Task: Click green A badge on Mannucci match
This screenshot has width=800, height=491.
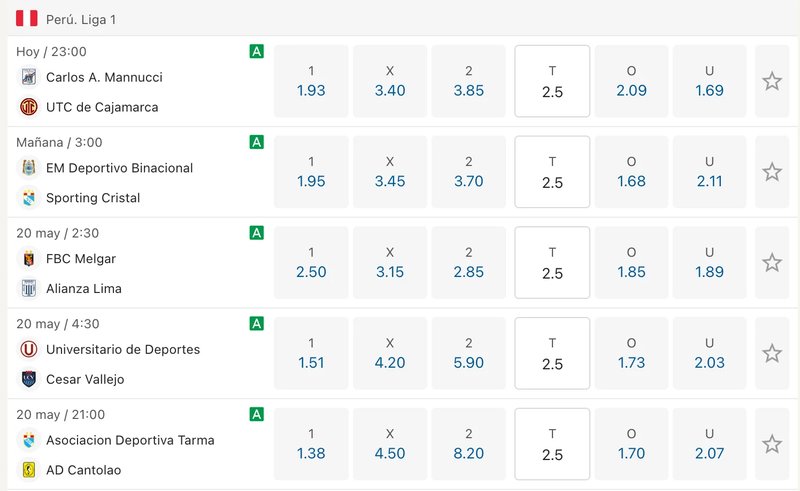Action: point(257,51)
